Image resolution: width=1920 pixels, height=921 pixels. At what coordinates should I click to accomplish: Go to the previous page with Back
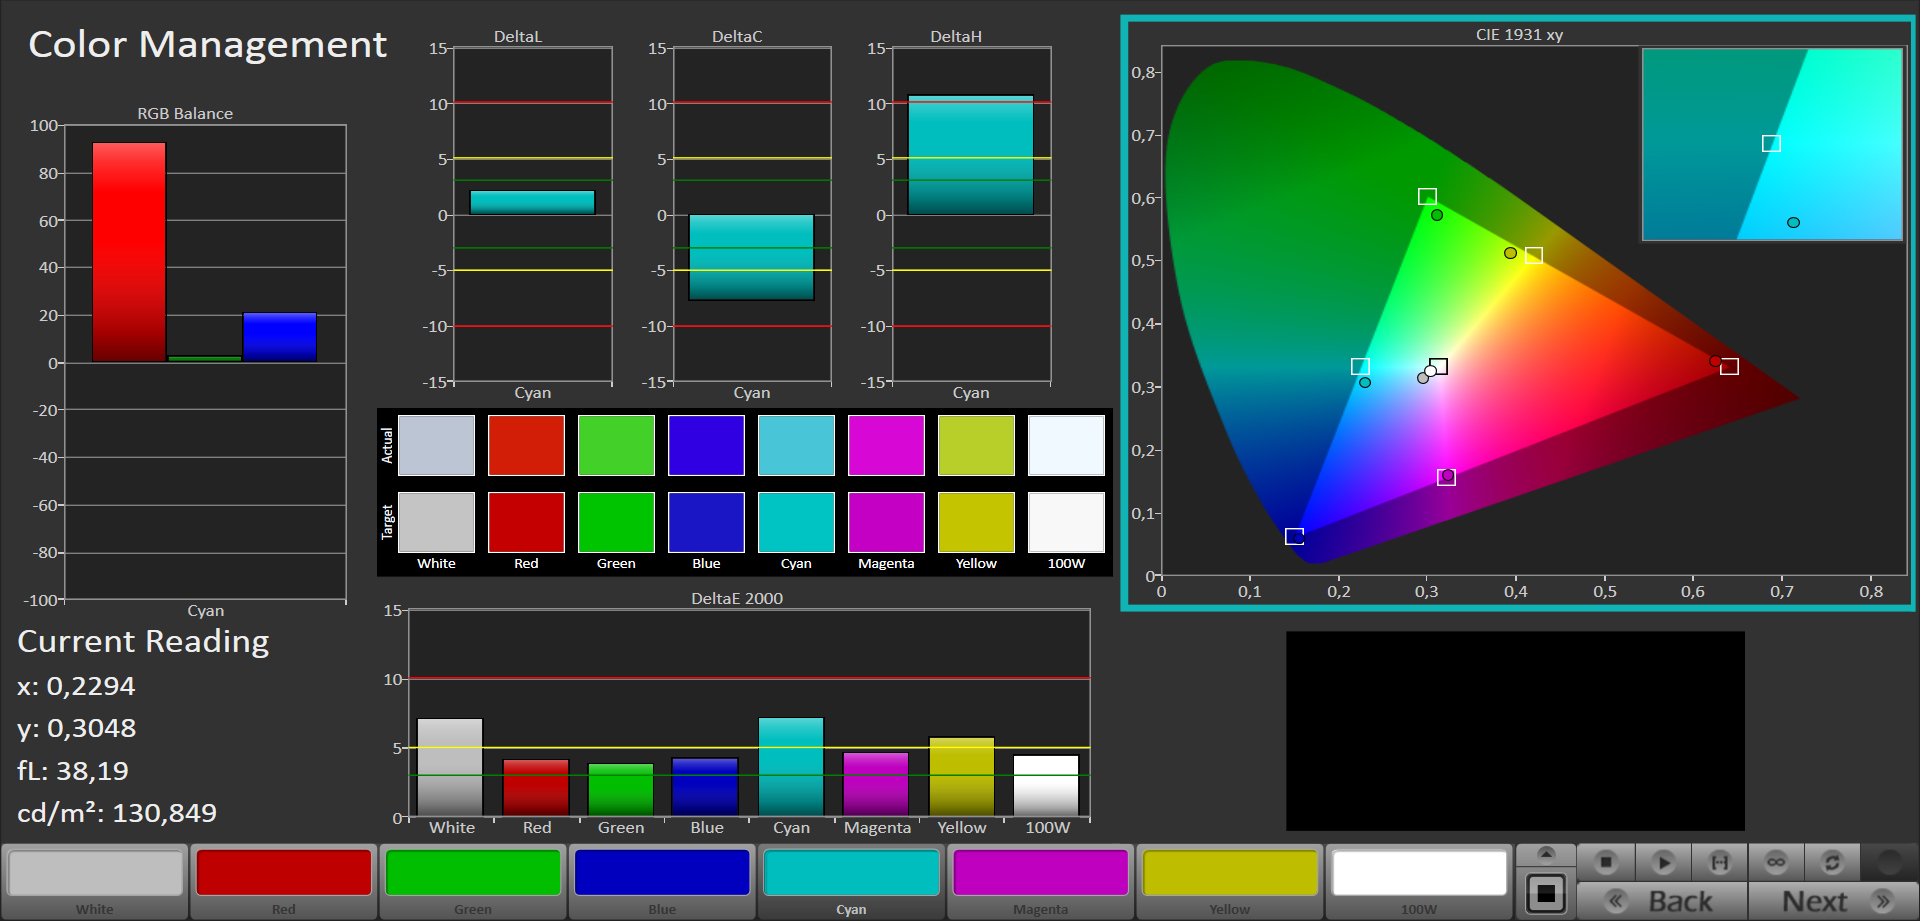coord(1662,901)
